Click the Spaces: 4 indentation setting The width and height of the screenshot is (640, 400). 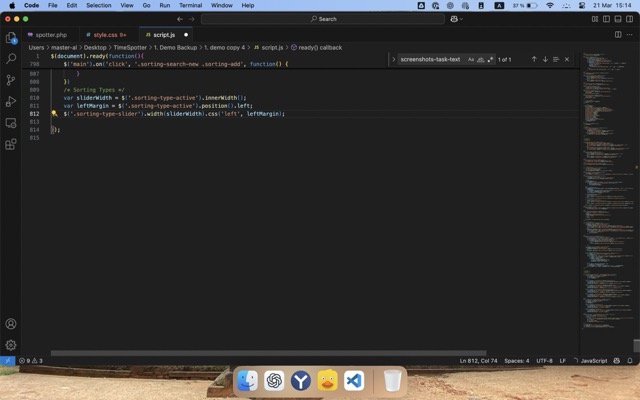coord(516,360)
